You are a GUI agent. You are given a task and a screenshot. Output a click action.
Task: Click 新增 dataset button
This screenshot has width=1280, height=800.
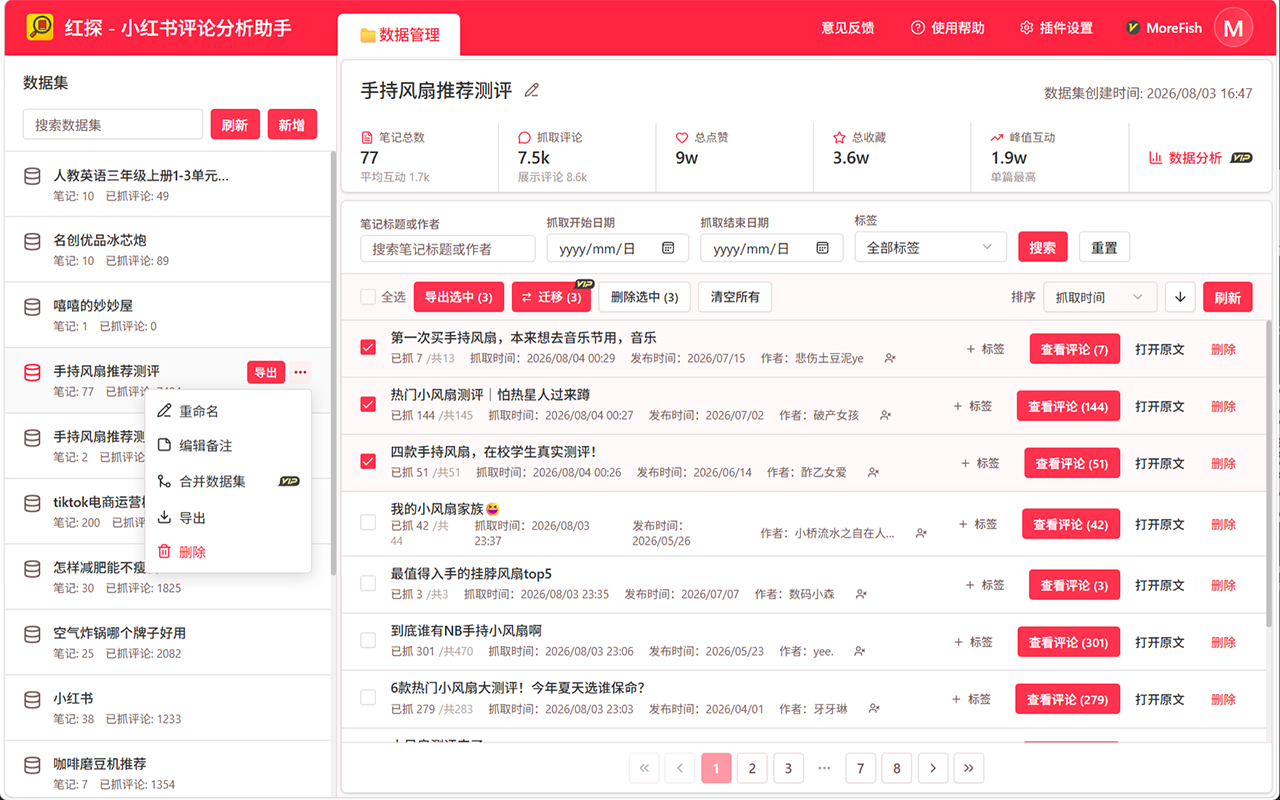pyautogui.click(x=292, y=125)
